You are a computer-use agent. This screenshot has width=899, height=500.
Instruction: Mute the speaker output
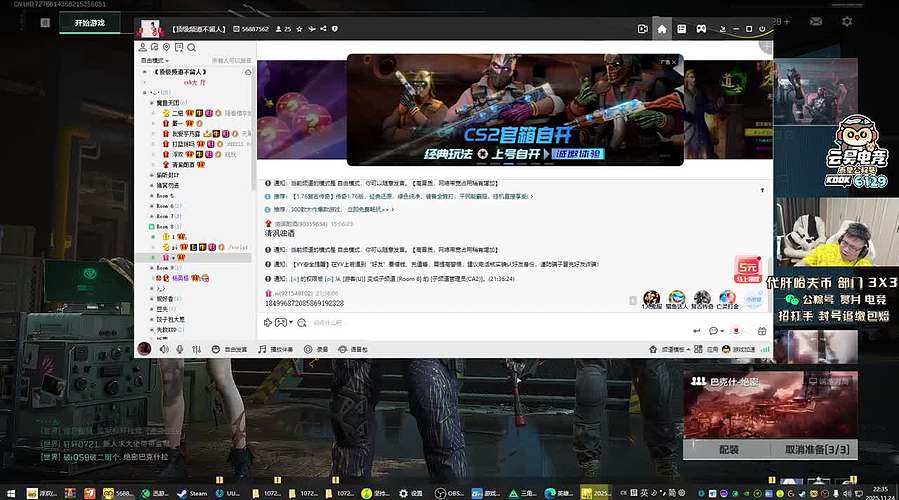(164, 349)
